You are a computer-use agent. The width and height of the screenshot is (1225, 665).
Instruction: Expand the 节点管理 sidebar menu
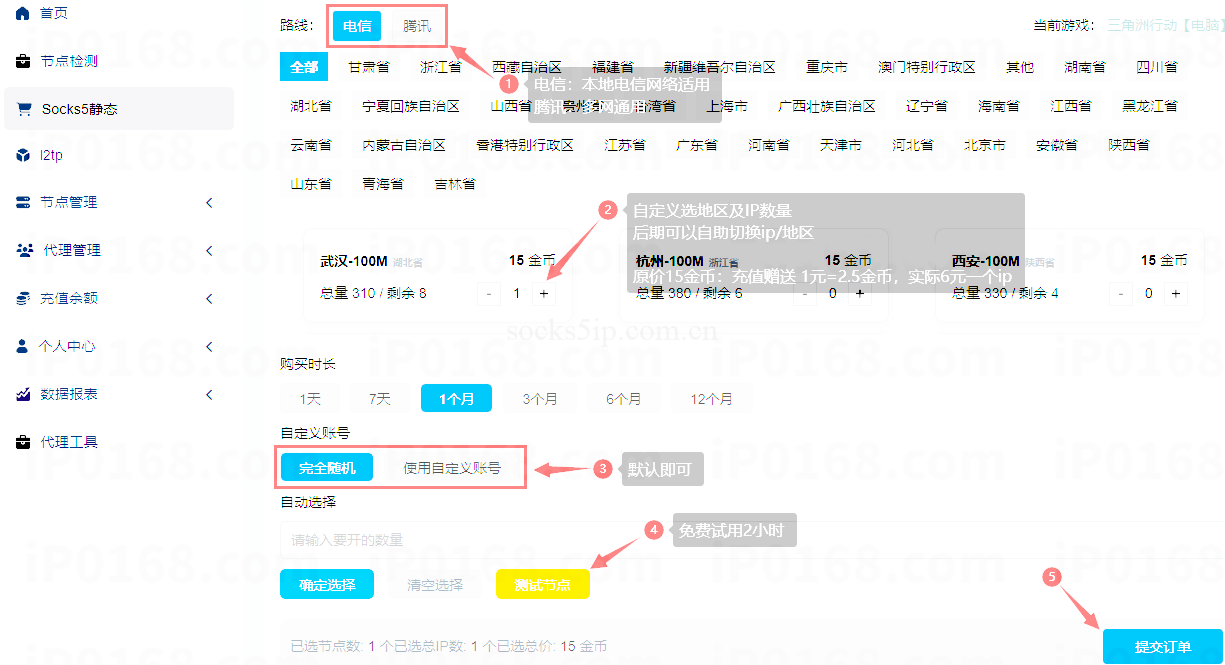[x=210, y=203]
